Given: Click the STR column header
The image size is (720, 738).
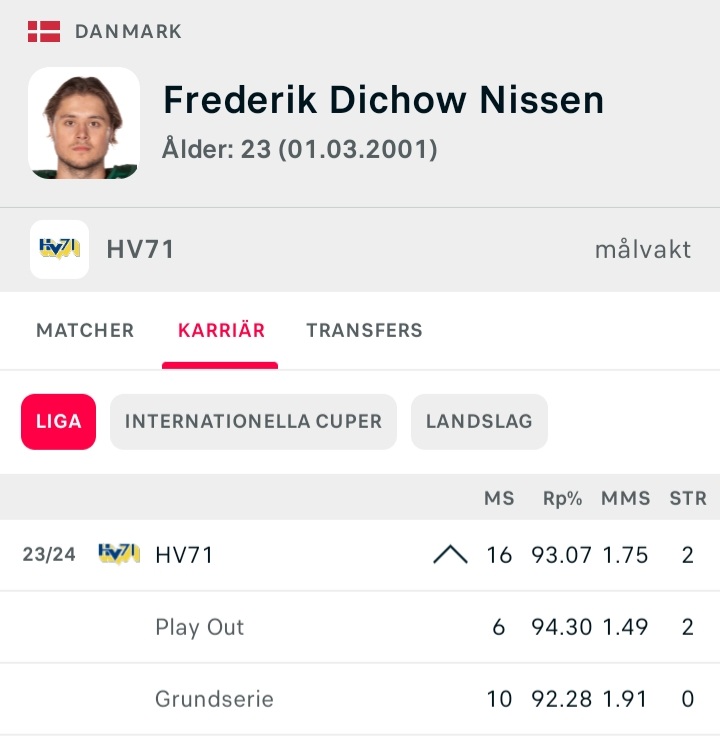Looking at the screenshot, I should pos(688,498).
